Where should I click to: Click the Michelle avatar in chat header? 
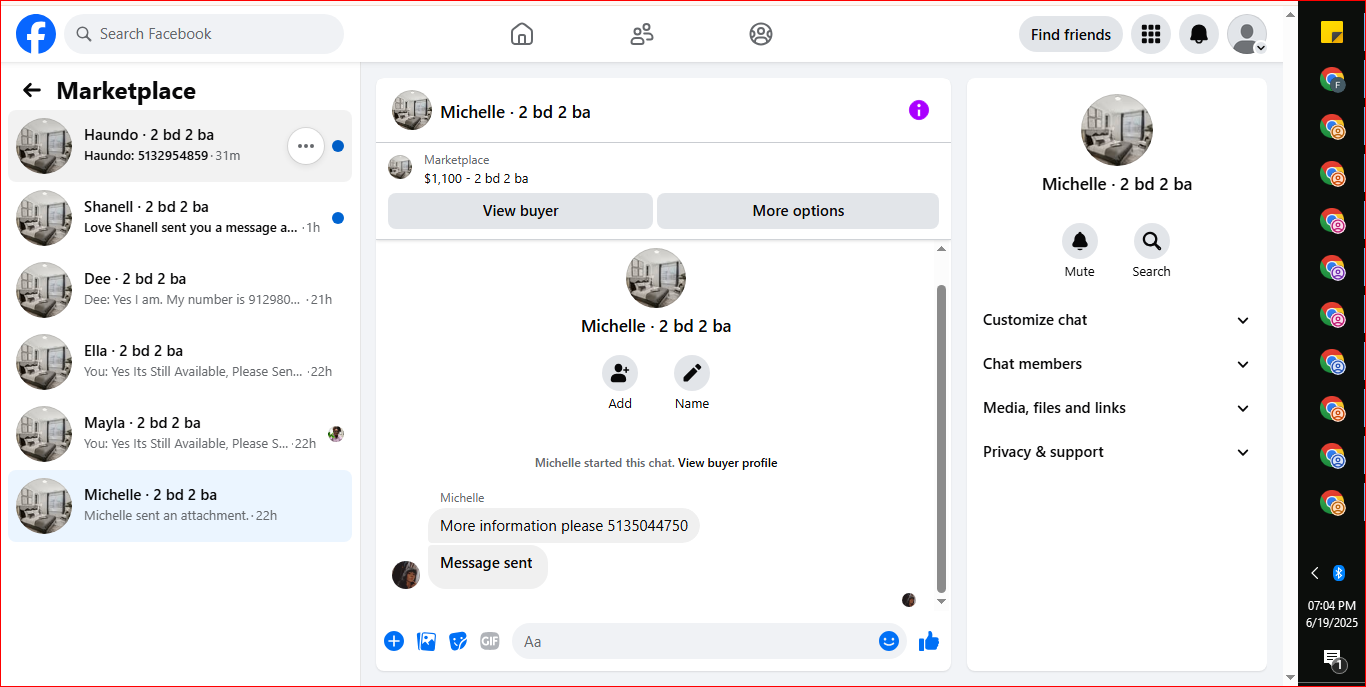pos(412,110)
